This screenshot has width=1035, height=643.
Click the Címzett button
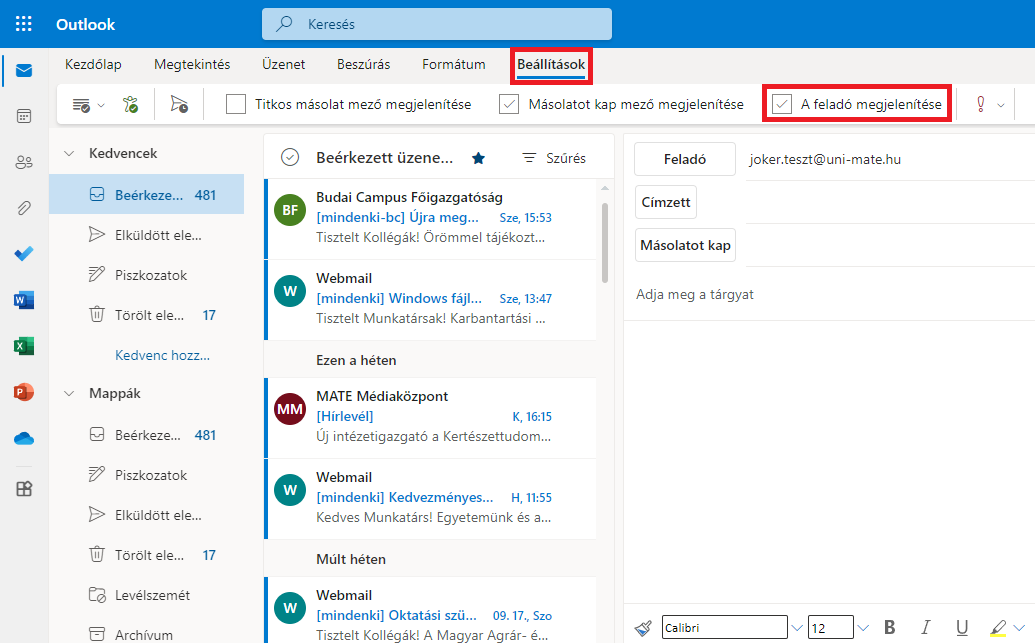[x=666, y=202]
